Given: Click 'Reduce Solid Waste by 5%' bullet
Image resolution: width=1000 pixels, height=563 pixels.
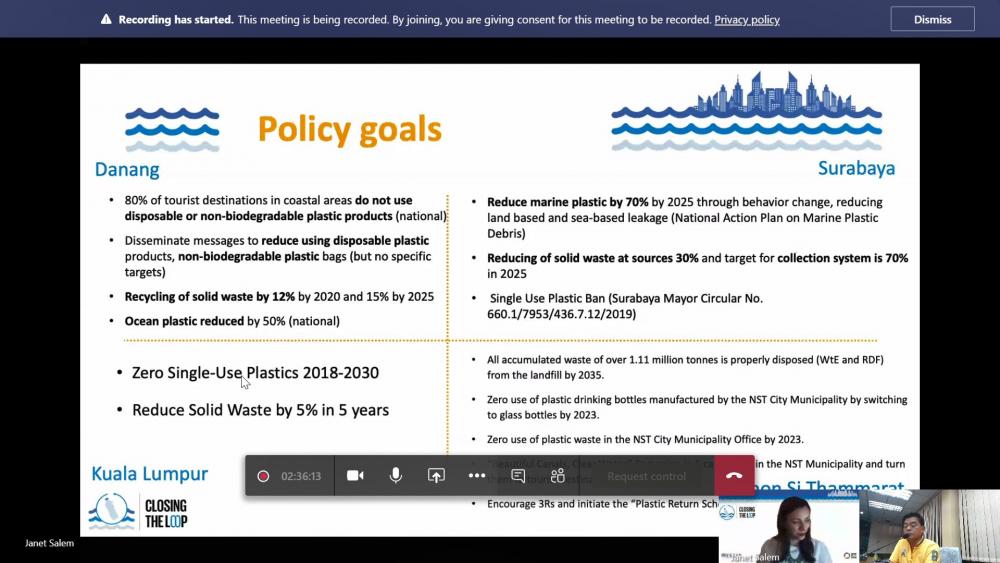Looking at the screenshot, I should click(260, 410).
